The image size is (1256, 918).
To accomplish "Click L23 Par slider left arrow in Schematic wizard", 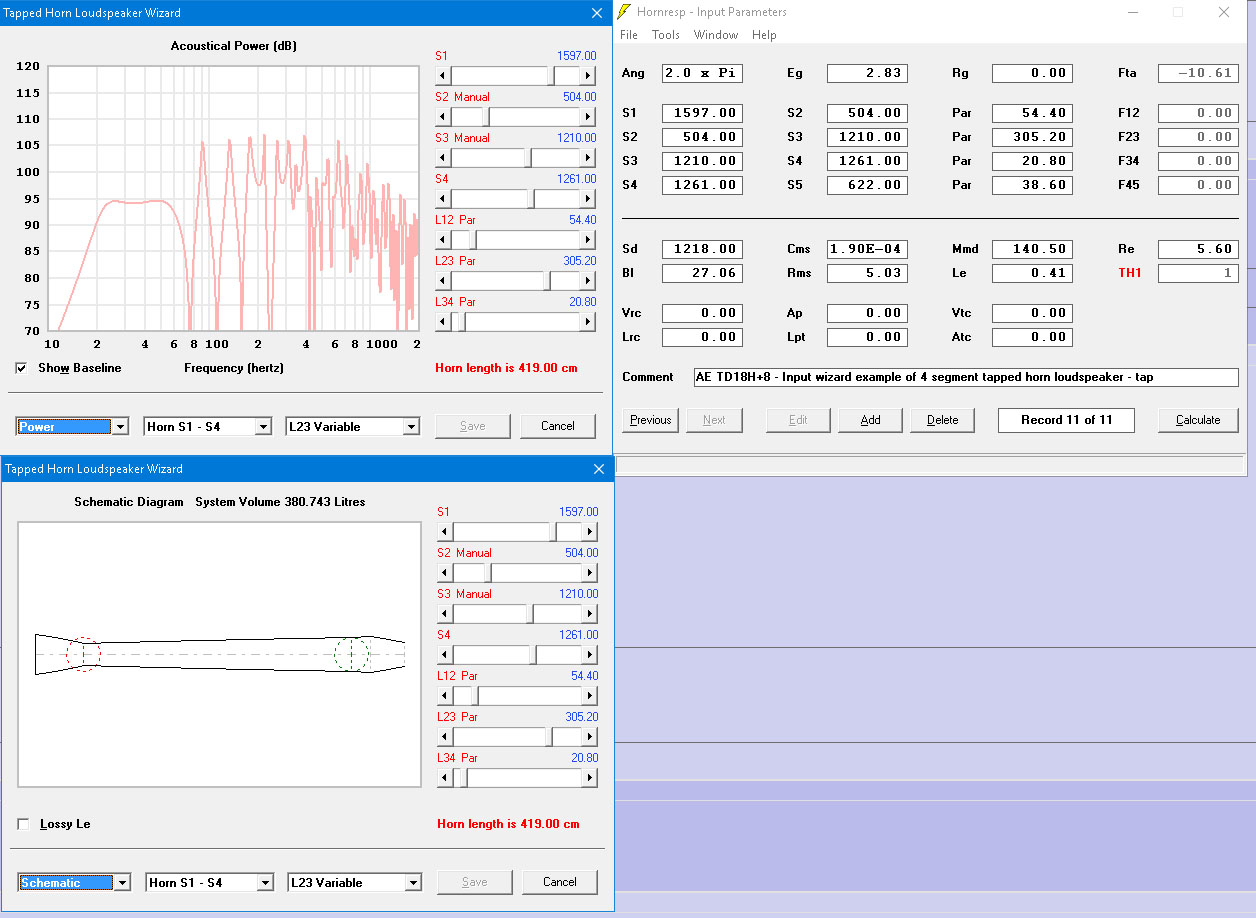I will point(445,737).
